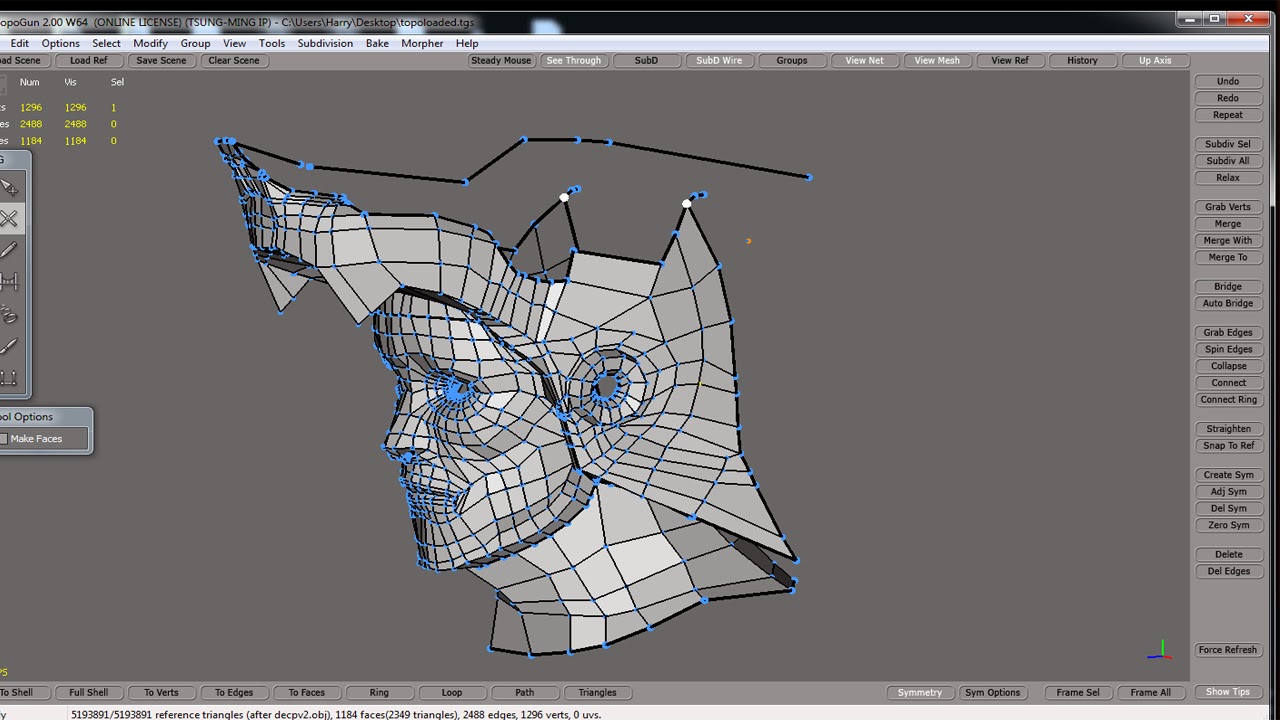Select the coiled tubes tool icon
Viewport: 1280px width, 720px height.
pyautogui.click(x=9, y=315)
